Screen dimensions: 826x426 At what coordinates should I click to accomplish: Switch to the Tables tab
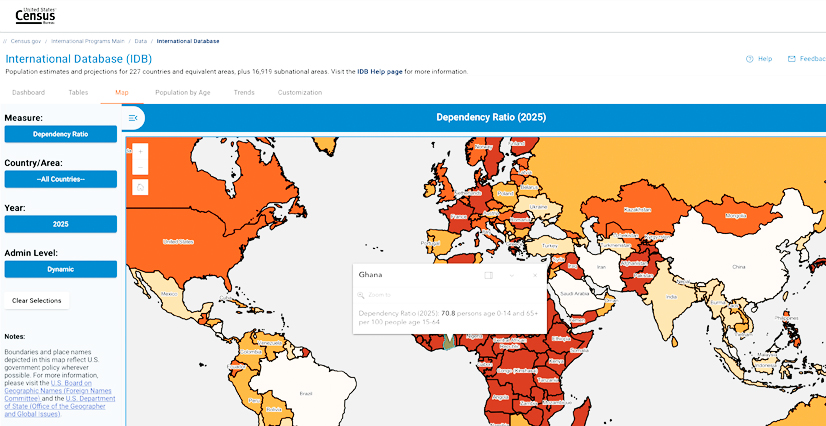pos(78,92)
